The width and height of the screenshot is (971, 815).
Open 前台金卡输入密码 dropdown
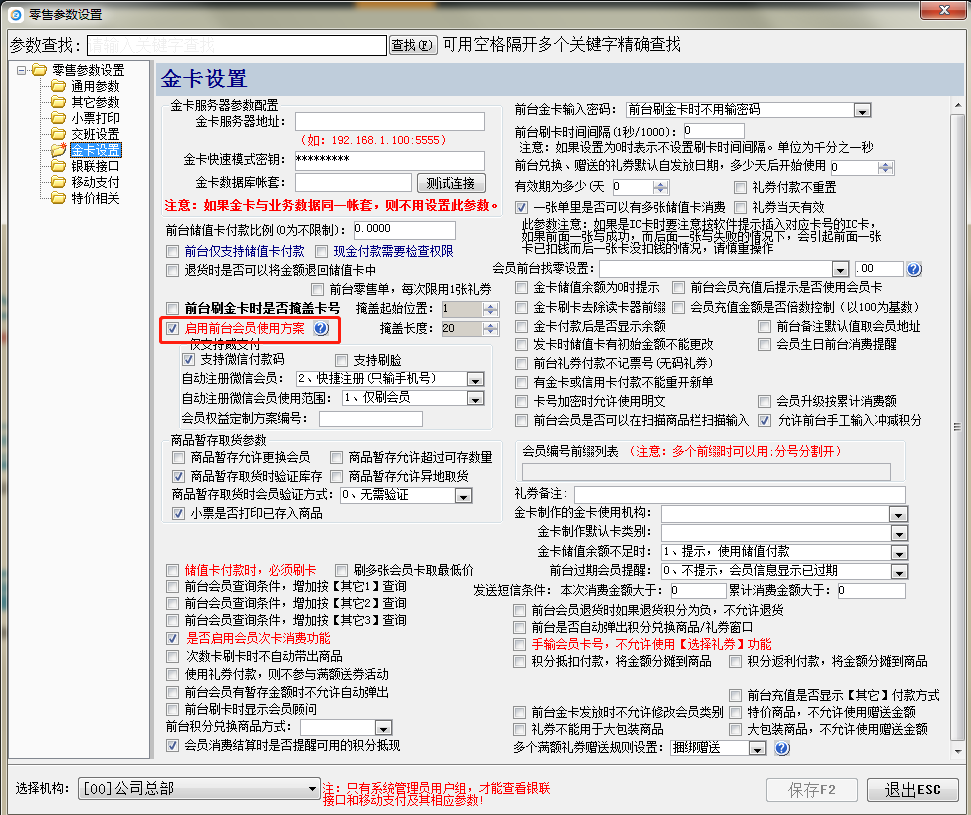click(861, 110)
